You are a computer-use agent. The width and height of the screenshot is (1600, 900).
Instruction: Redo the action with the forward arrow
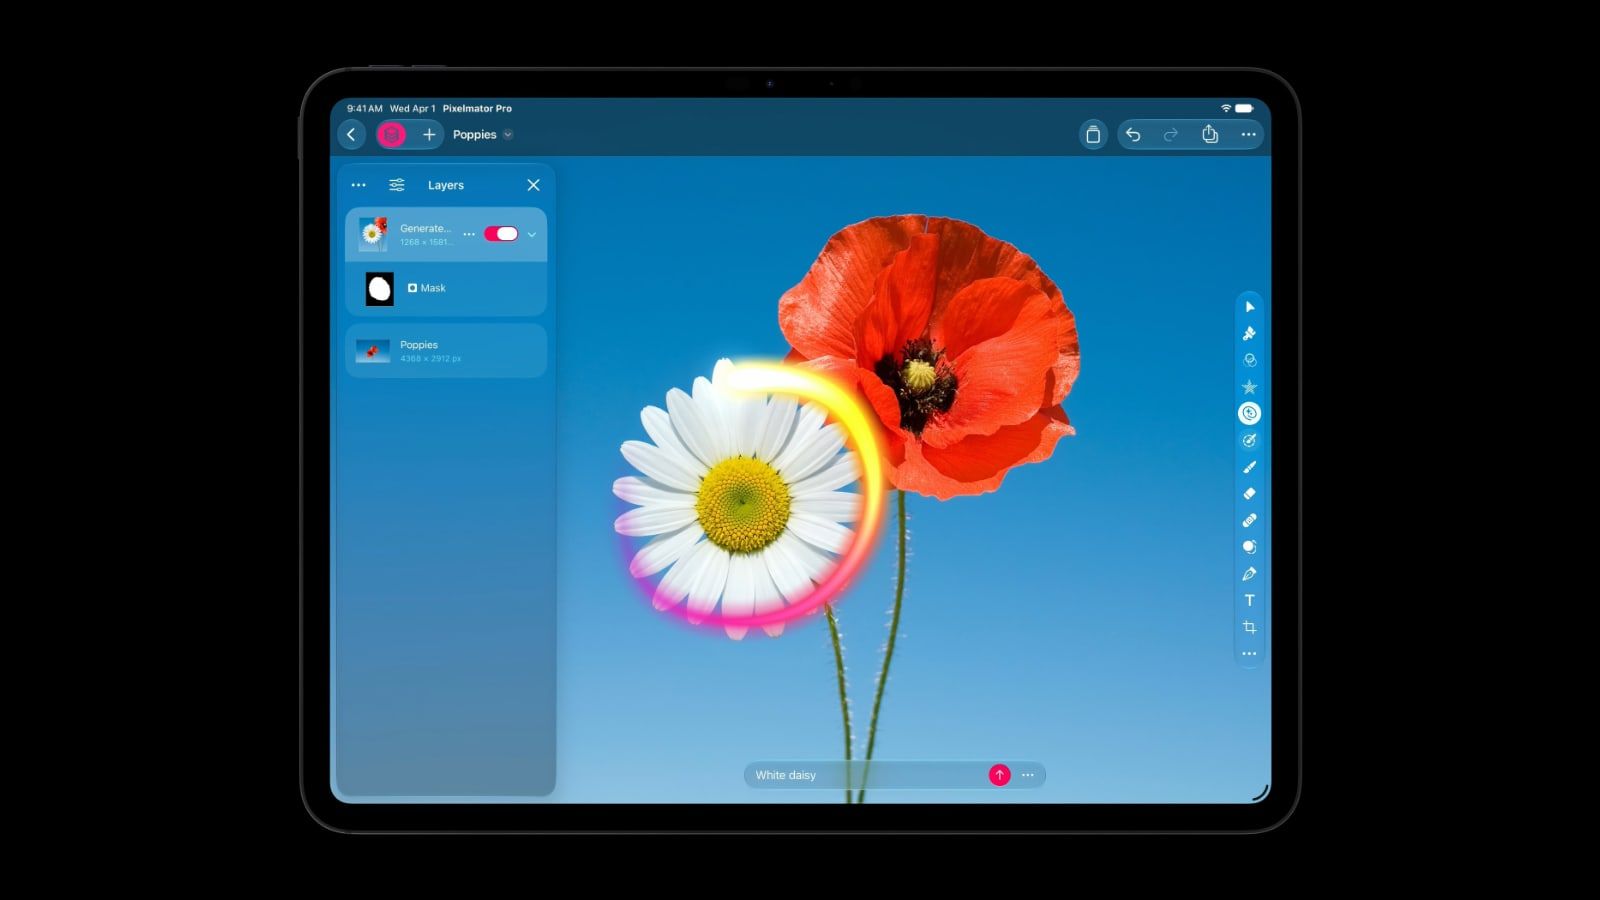[x=1171, y=134]
